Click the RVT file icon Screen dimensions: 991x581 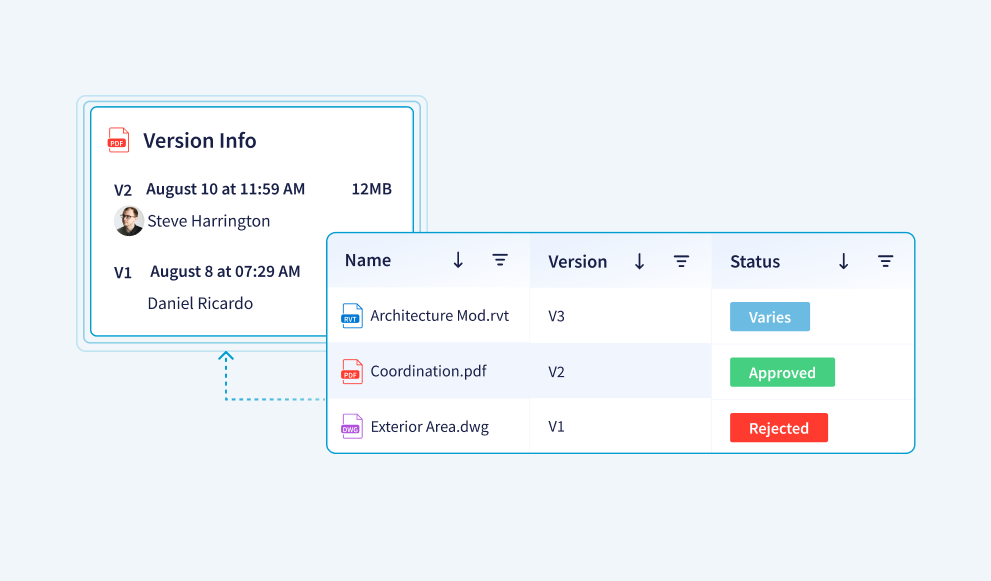click(x=351, y=316)
